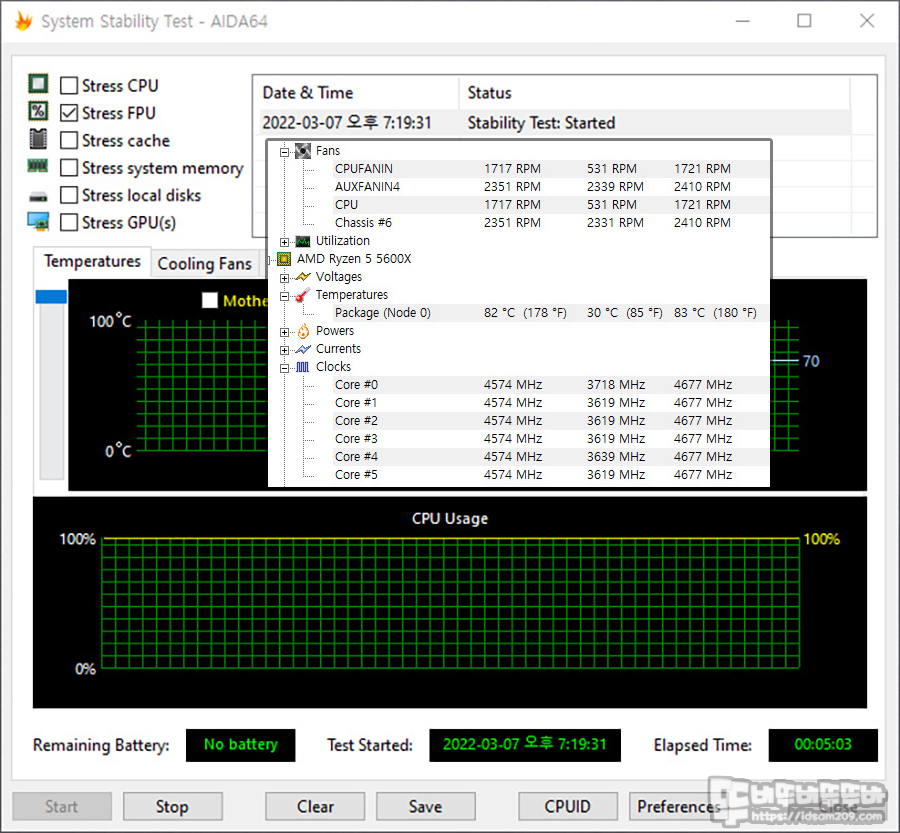Open the CPUID panel button
Screen dimensions: 900x833
(568, 807)
